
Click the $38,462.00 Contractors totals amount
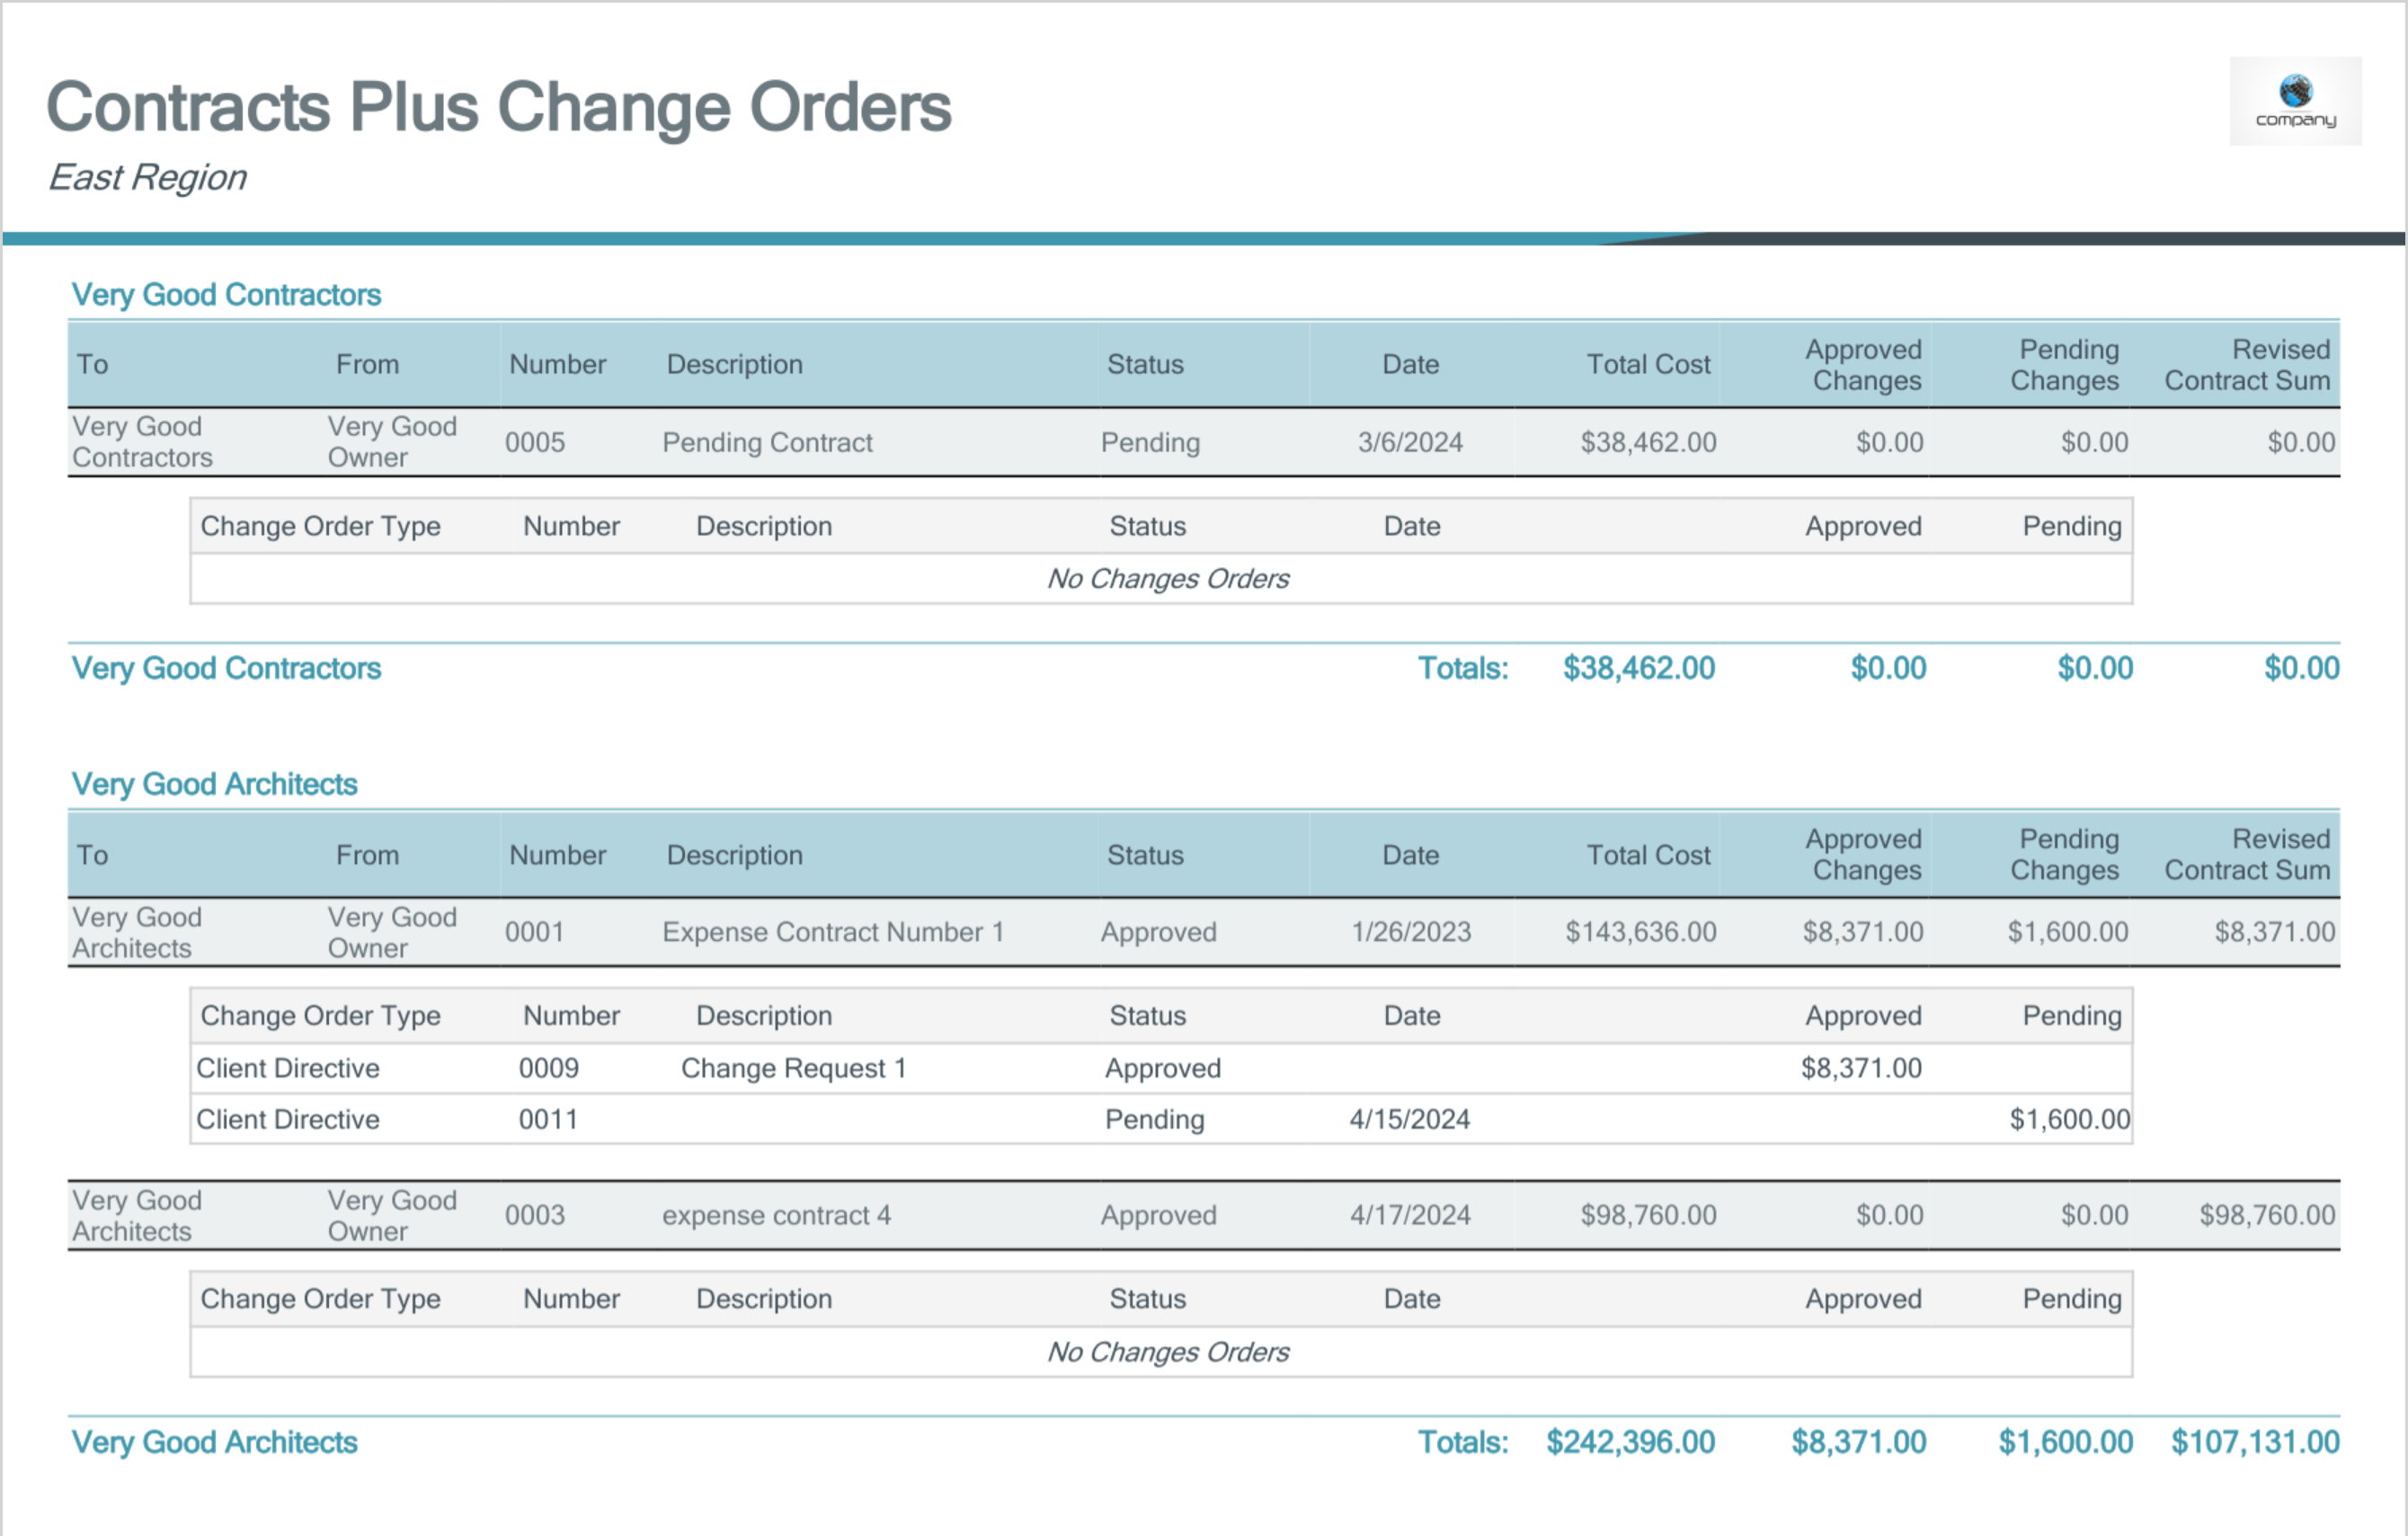click(x=1638, y=668)
